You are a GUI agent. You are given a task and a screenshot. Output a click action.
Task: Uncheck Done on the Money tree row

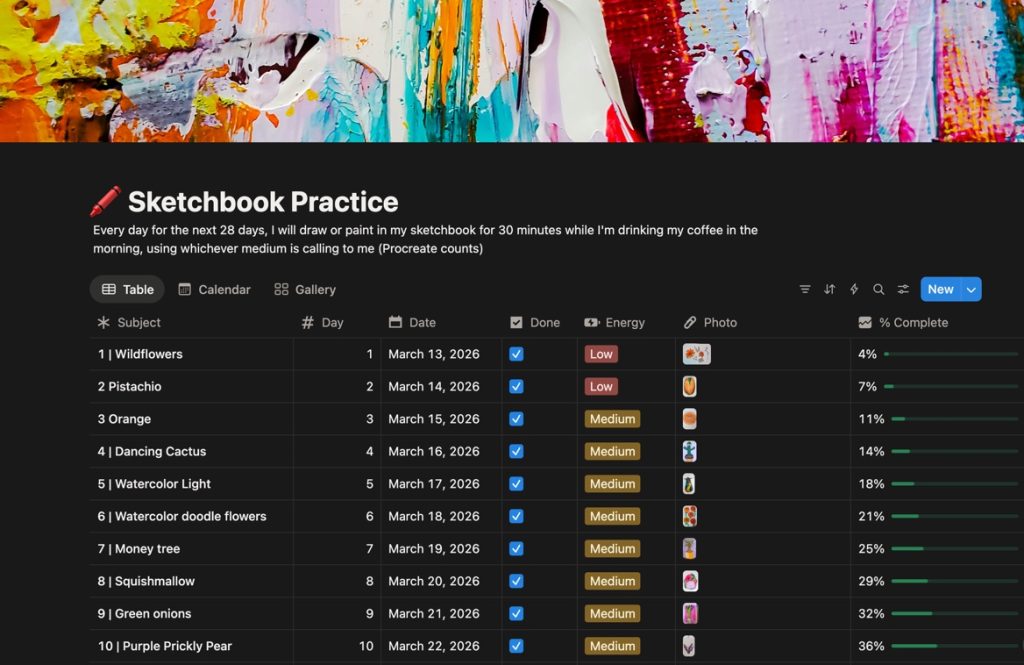click(x=517, y=548)
